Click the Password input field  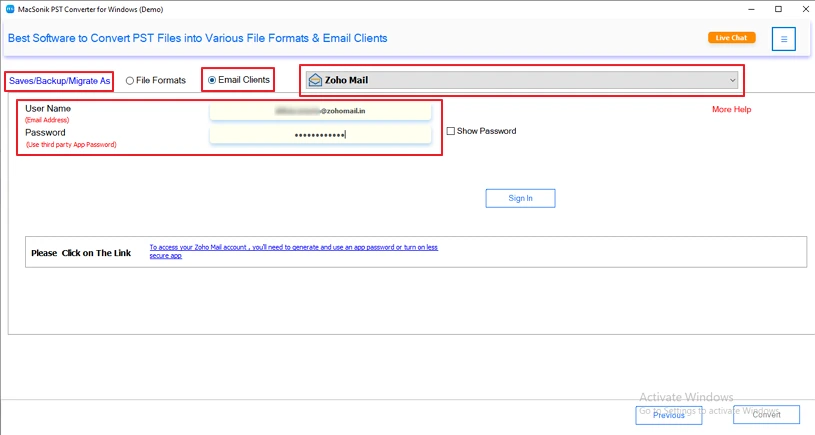coord(320,135)
